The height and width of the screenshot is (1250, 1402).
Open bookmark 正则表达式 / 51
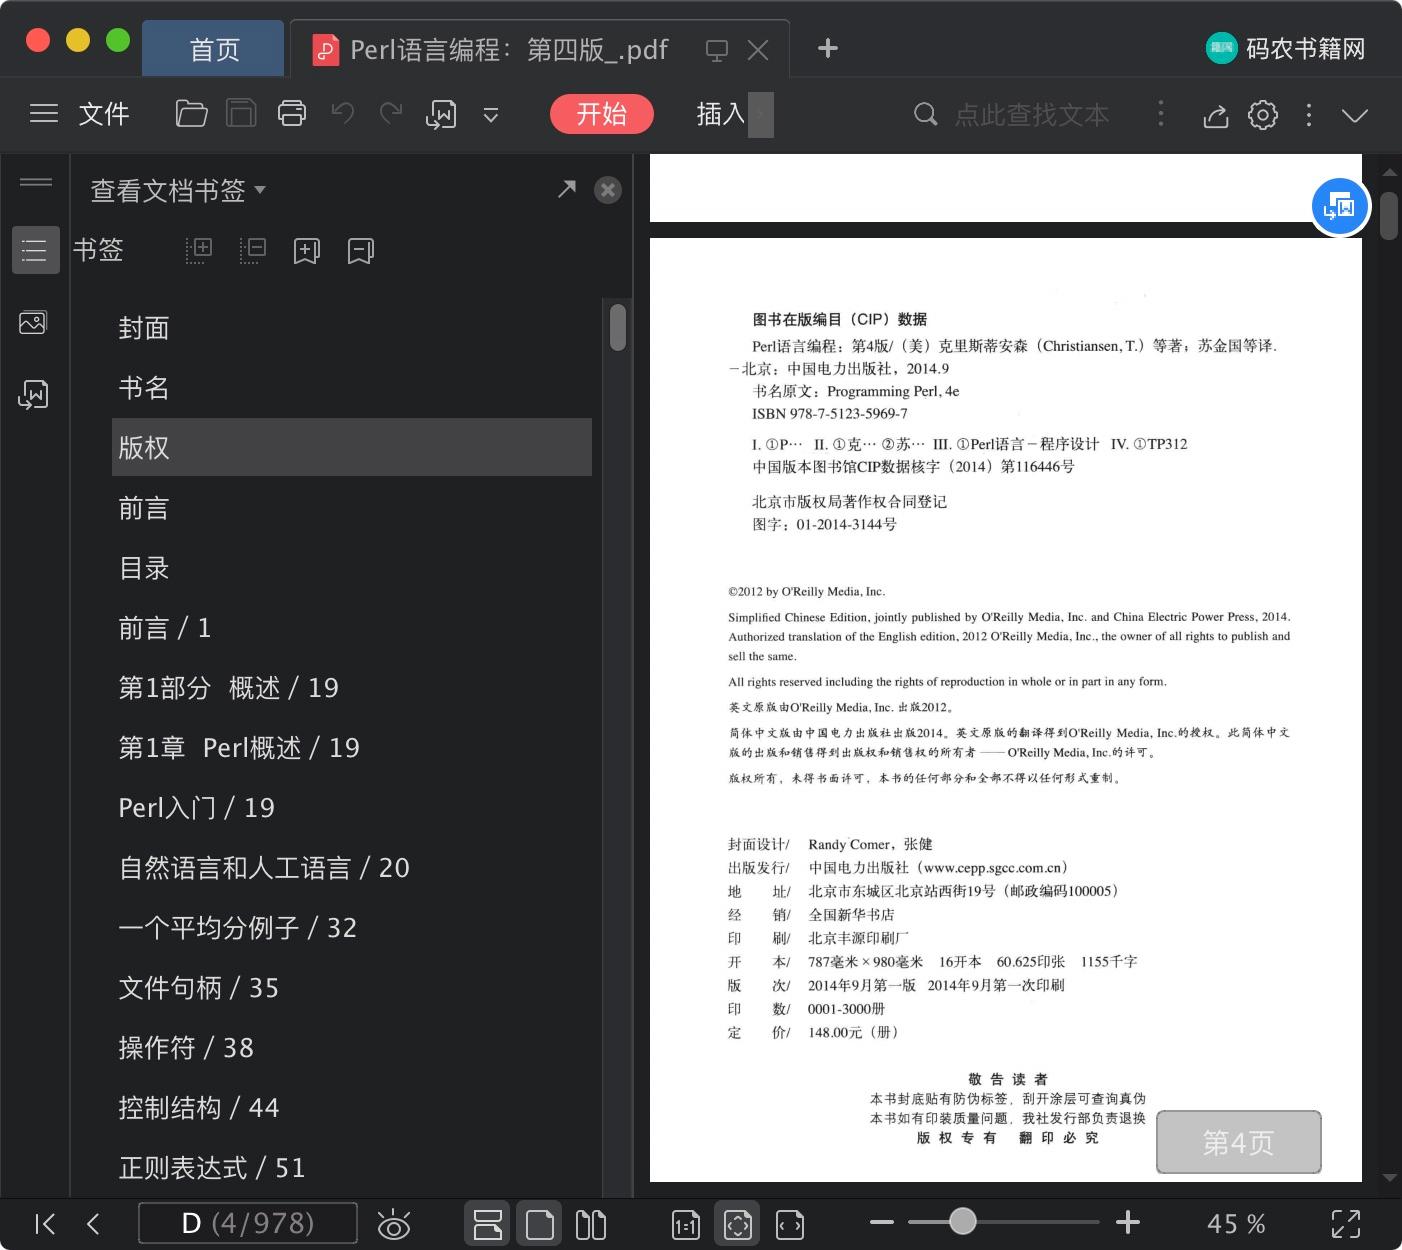[351, 1168]
